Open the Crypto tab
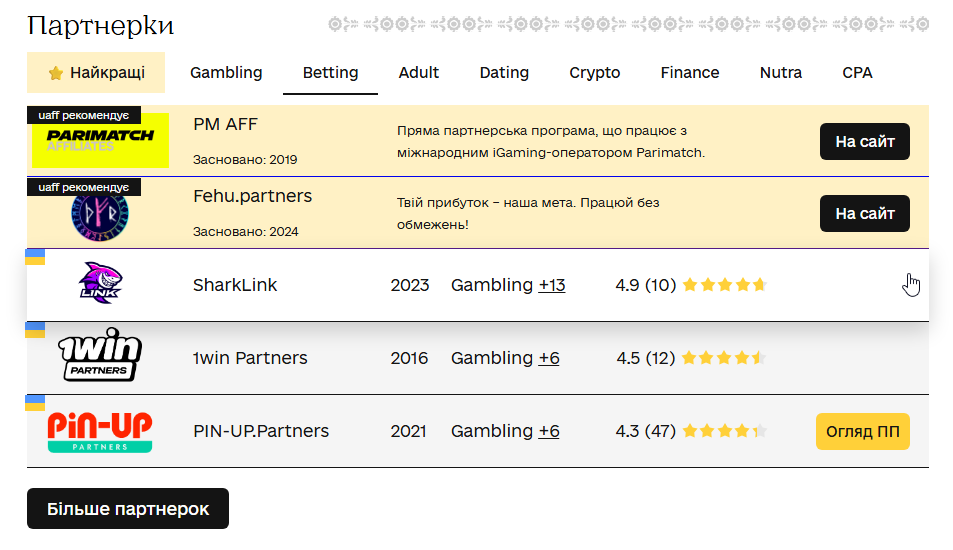The image size is (953, 550). coord(595,72)
